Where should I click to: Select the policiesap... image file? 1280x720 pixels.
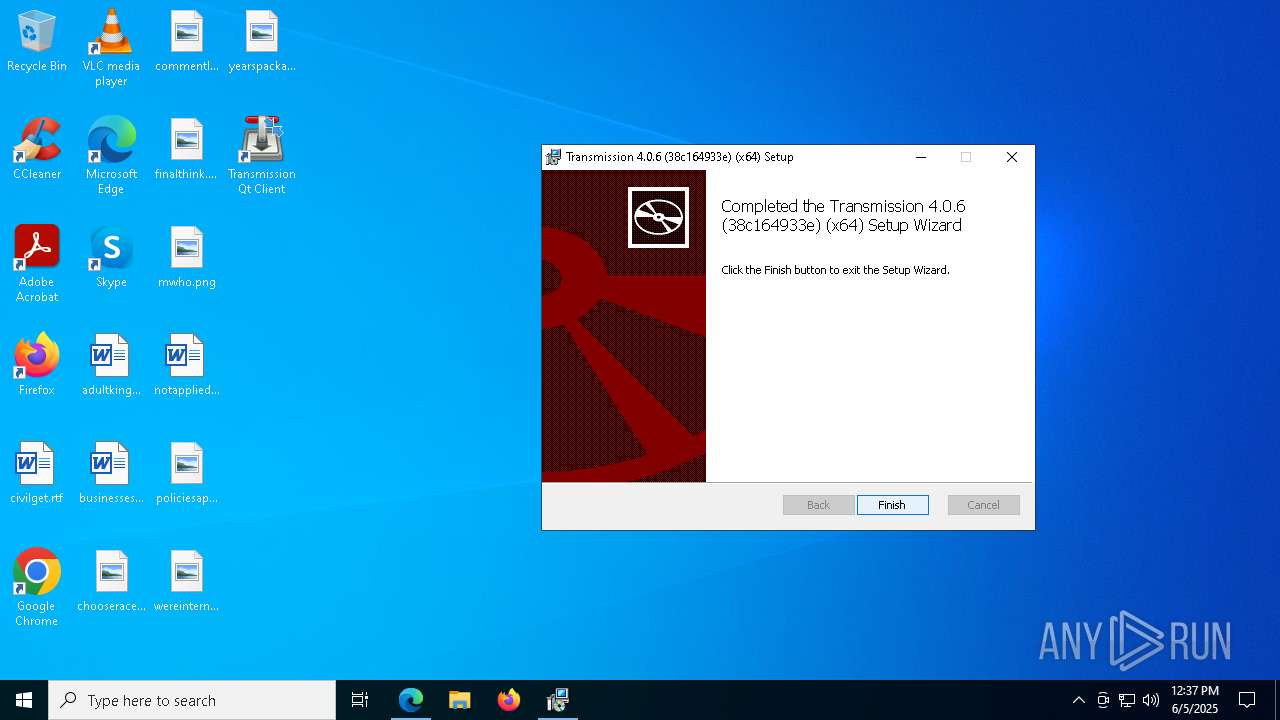(x=187, y=474)
